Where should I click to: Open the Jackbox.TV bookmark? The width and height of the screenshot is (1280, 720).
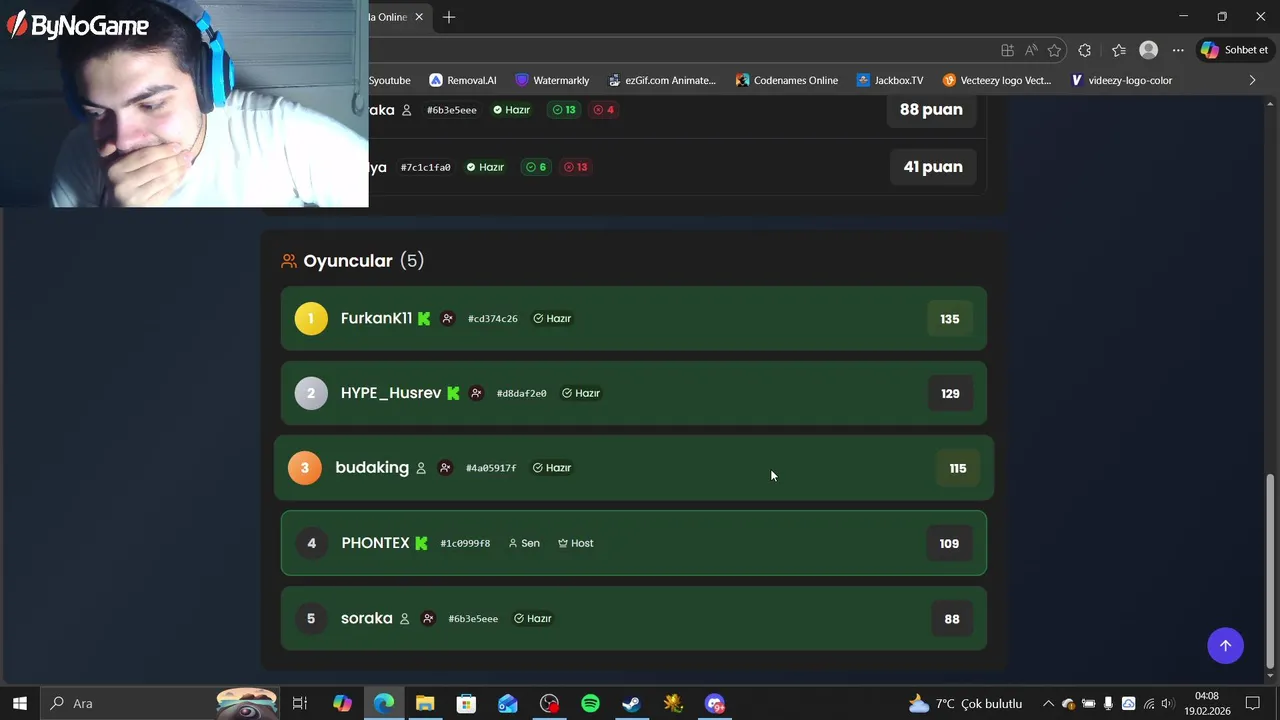point(890,80)
